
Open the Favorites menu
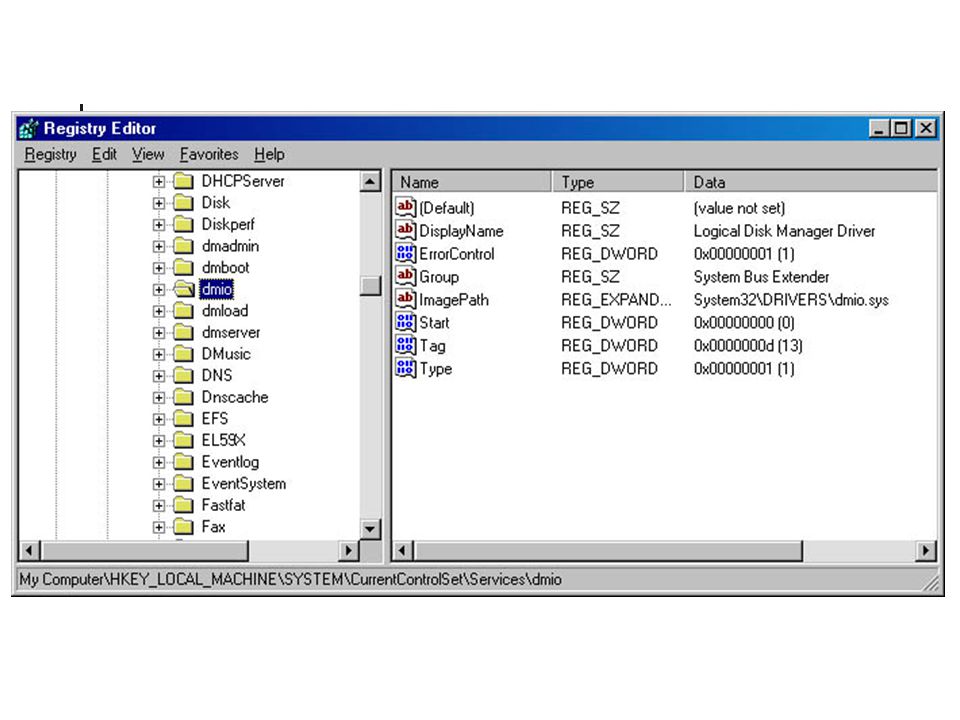coord(209,154)
